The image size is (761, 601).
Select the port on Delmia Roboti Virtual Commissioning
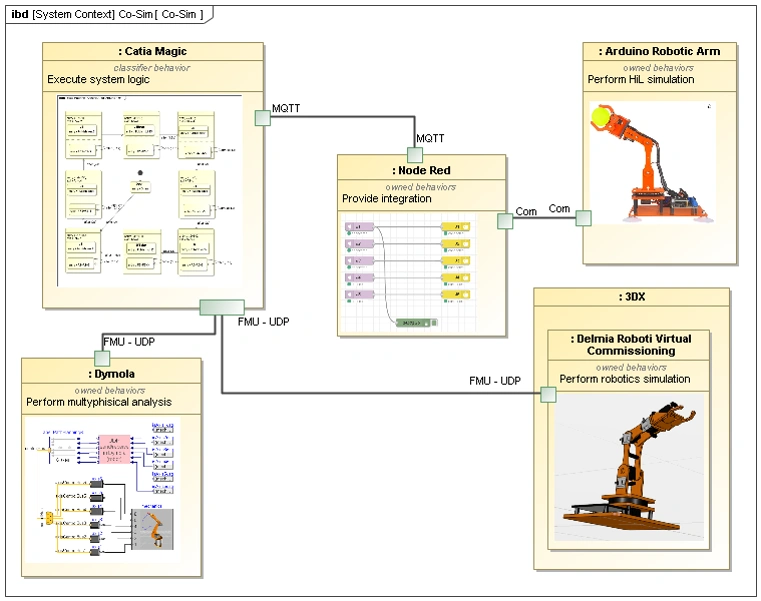coord(548,395)
